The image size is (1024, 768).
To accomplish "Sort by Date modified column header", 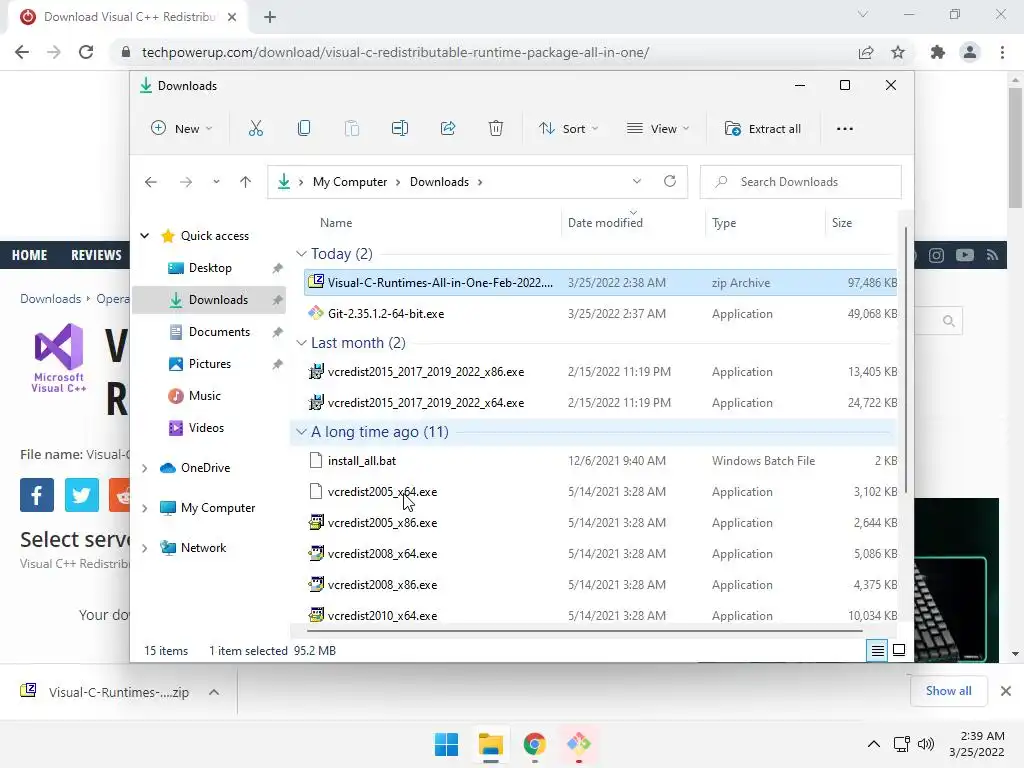I will [x=605, y=223].
